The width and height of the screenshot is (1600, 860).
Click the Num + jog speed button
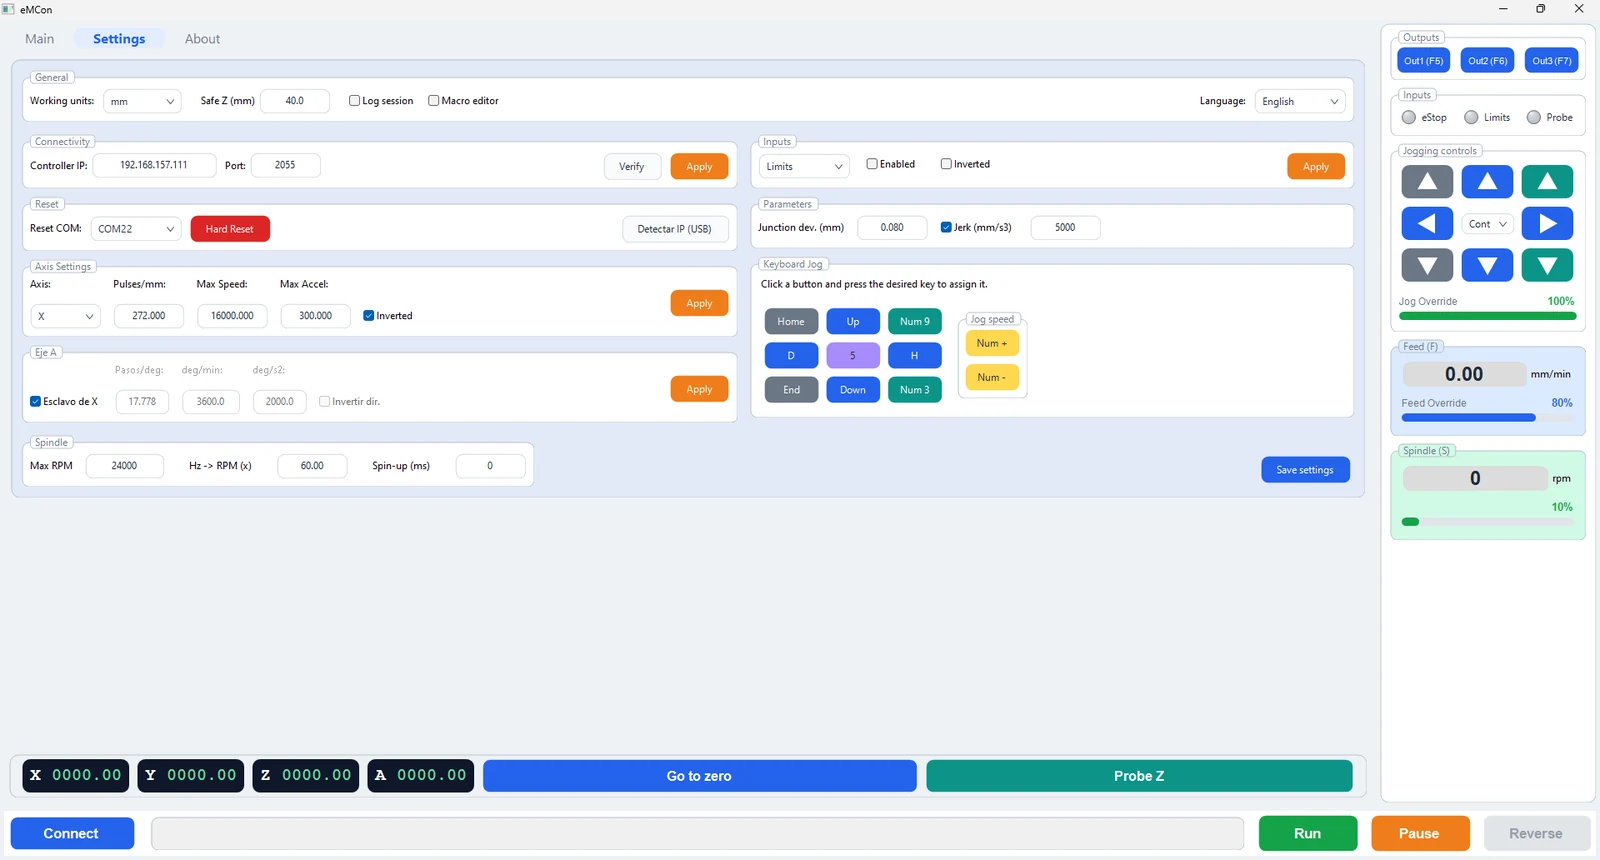(992, 343)
